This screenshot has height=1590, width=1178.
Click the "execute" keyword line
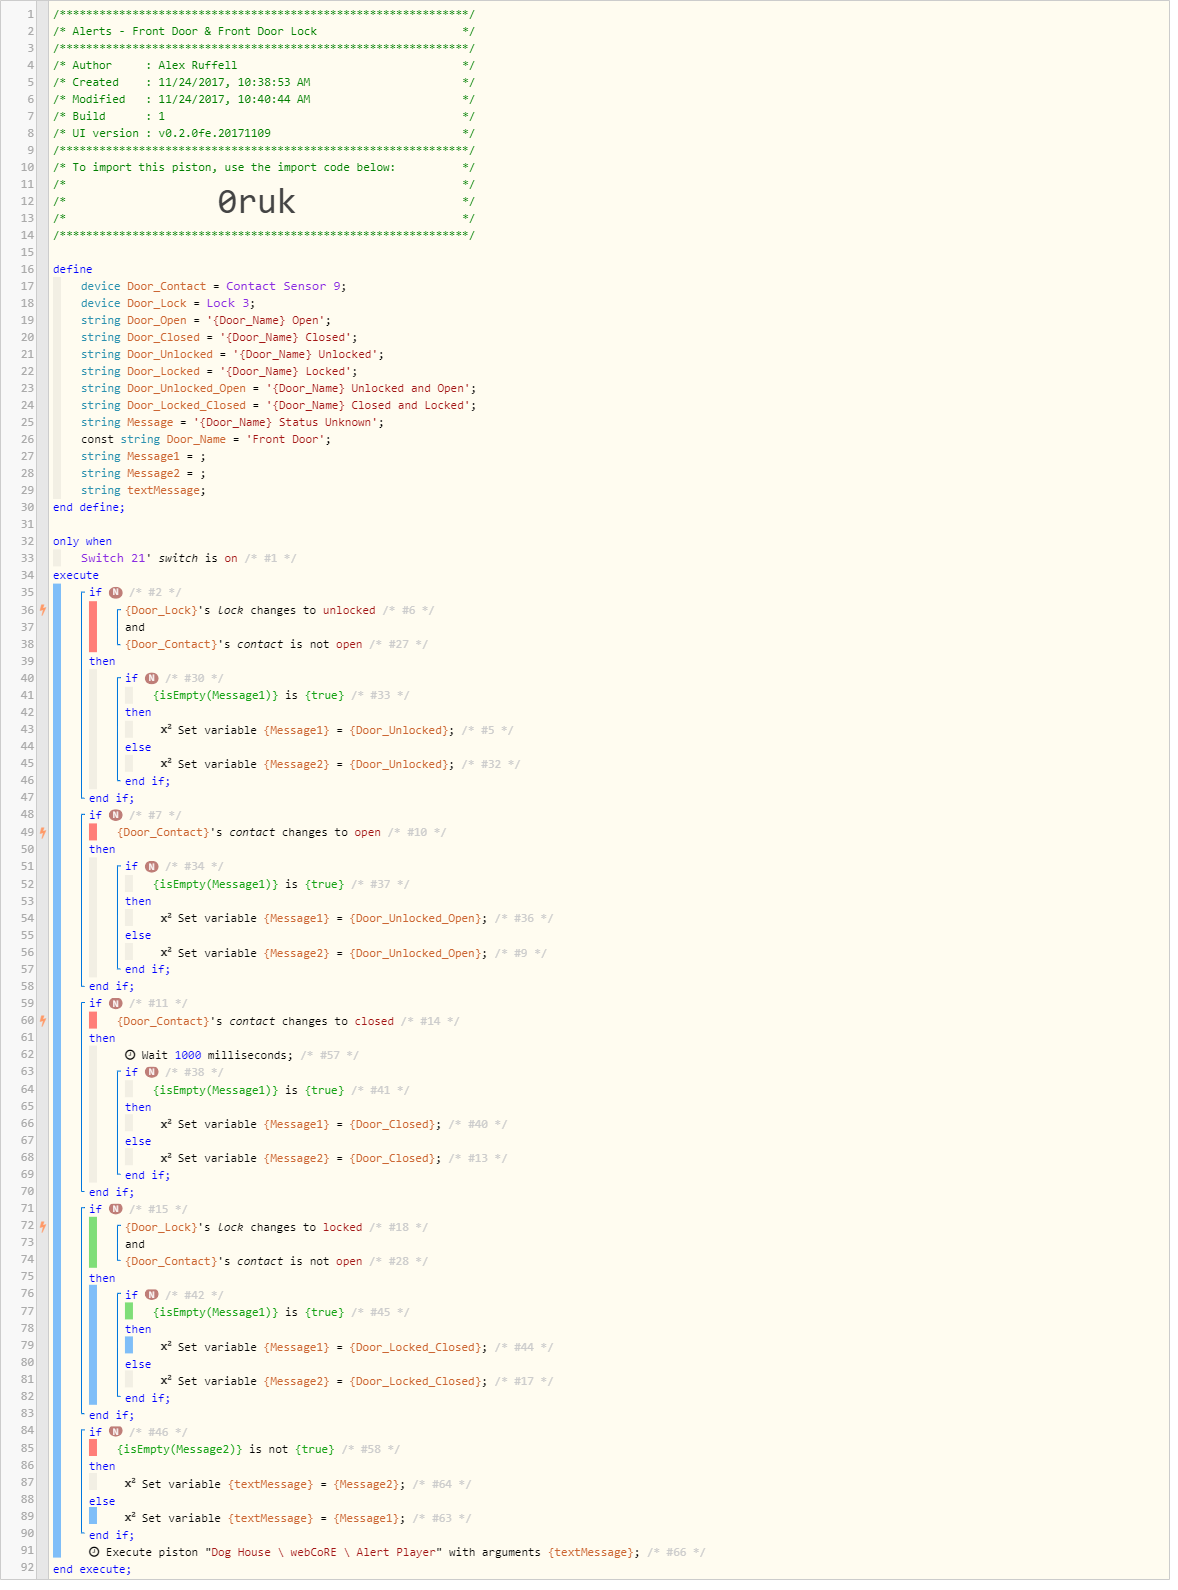point(76,575)
